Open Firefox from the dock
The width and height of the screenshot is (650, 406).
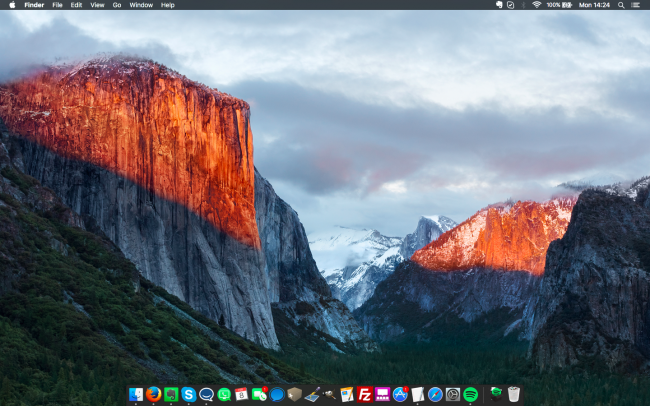point(153,394)
